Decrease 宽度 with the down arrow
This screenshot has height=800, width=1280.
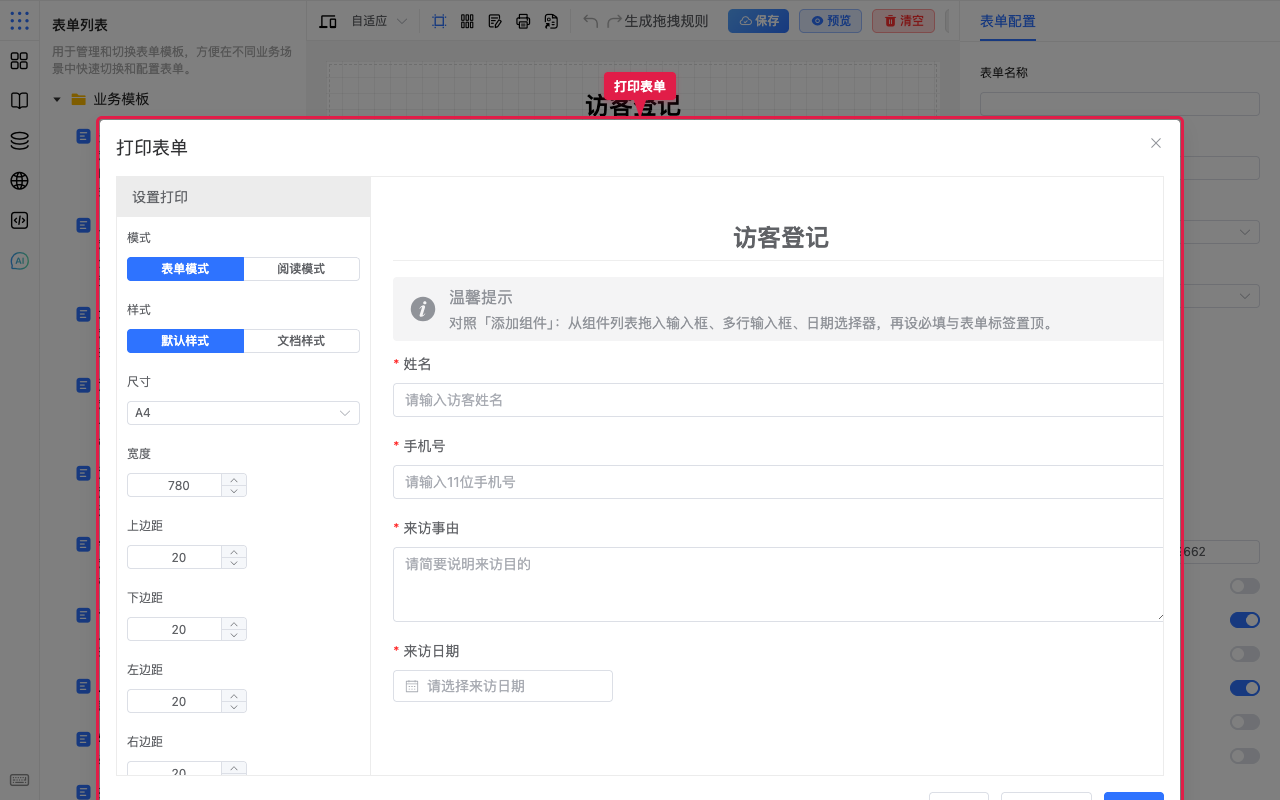click(x=234, y=491)
